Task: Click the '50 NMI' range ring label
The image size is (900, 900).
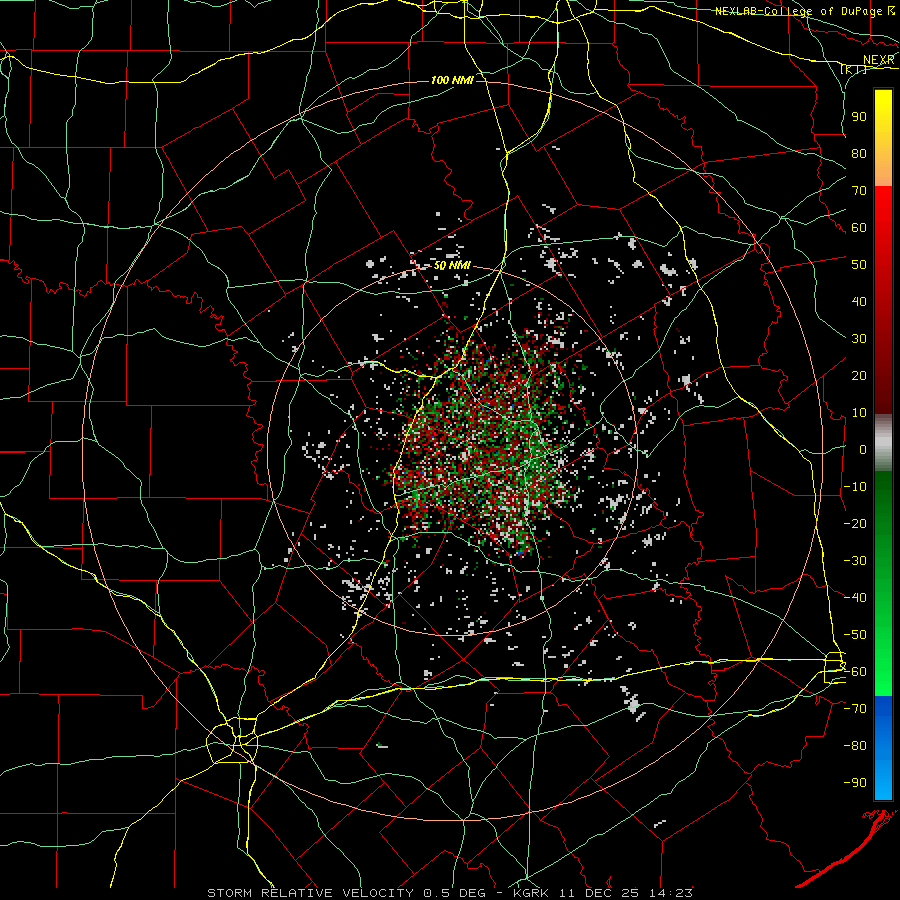Action: [452, 265]
